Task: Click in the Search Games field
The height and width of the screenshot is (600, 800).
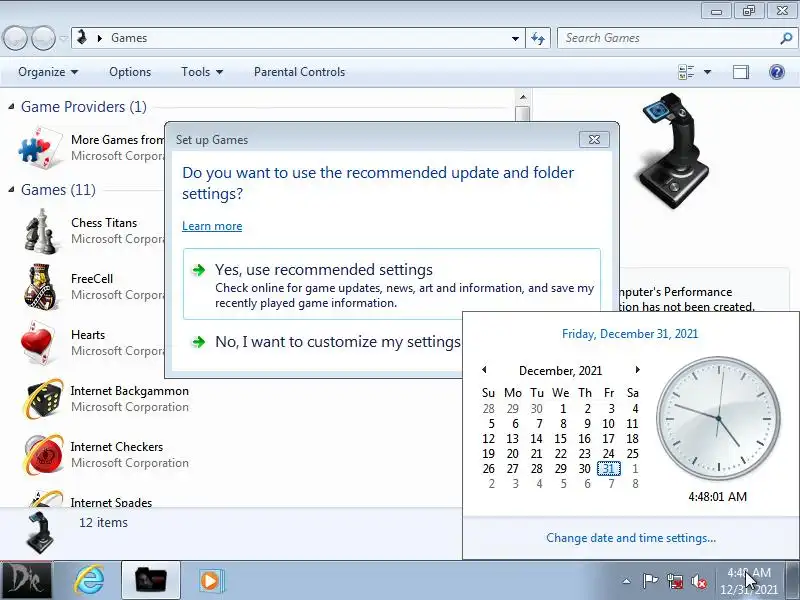Action: pos(668,38)
